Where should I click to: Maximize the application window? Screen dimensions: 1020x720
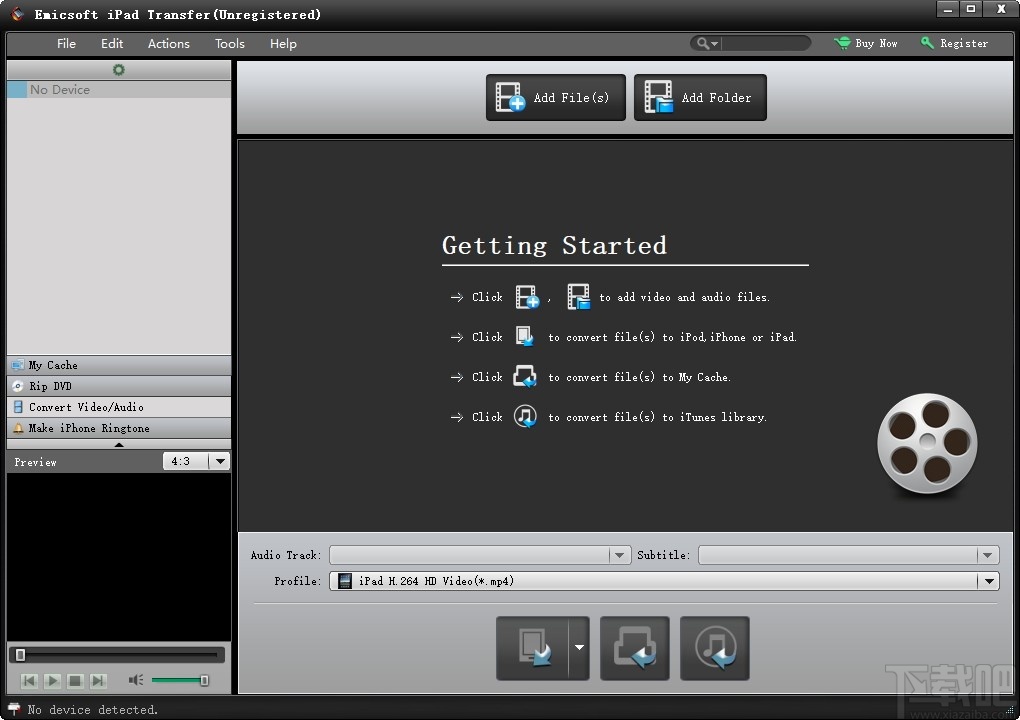click(971, 9)
